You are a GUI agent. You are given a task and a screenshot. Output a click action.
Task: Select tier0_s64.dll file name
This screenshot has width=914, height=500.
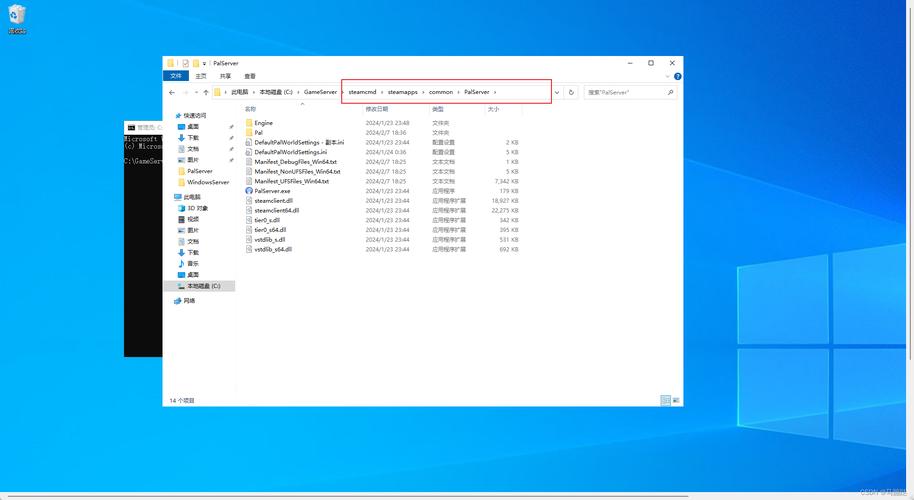tap(270, 230)
